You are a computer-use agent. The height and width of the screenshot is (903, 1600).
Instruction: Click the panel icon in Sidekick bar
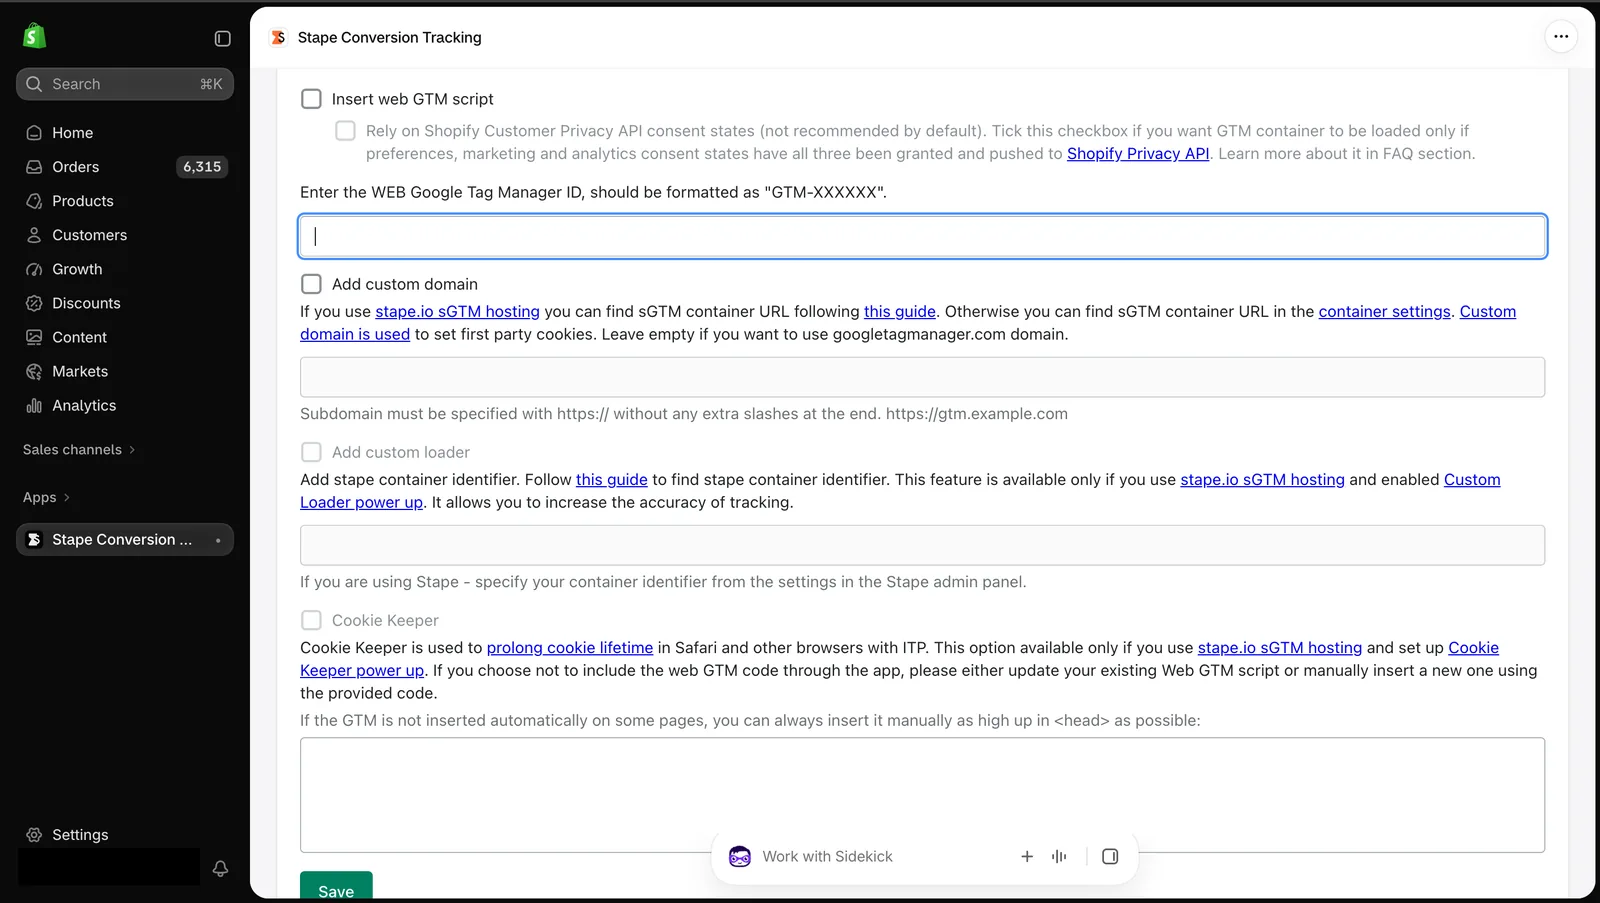click(1110, 856)
